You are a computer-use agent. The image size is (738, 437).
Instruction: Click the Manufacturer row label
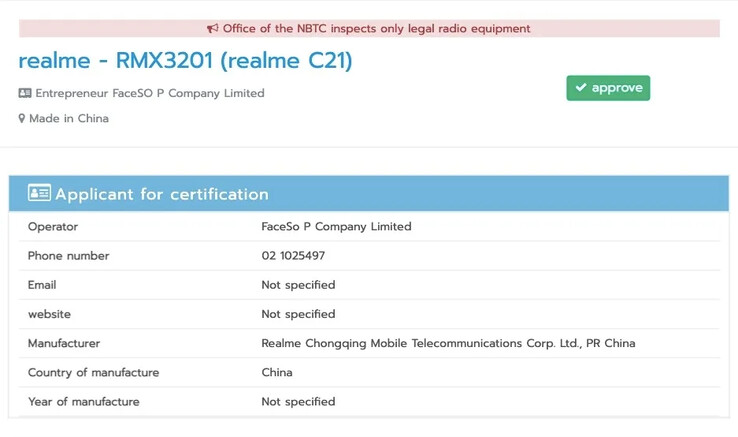click(64, 343)
